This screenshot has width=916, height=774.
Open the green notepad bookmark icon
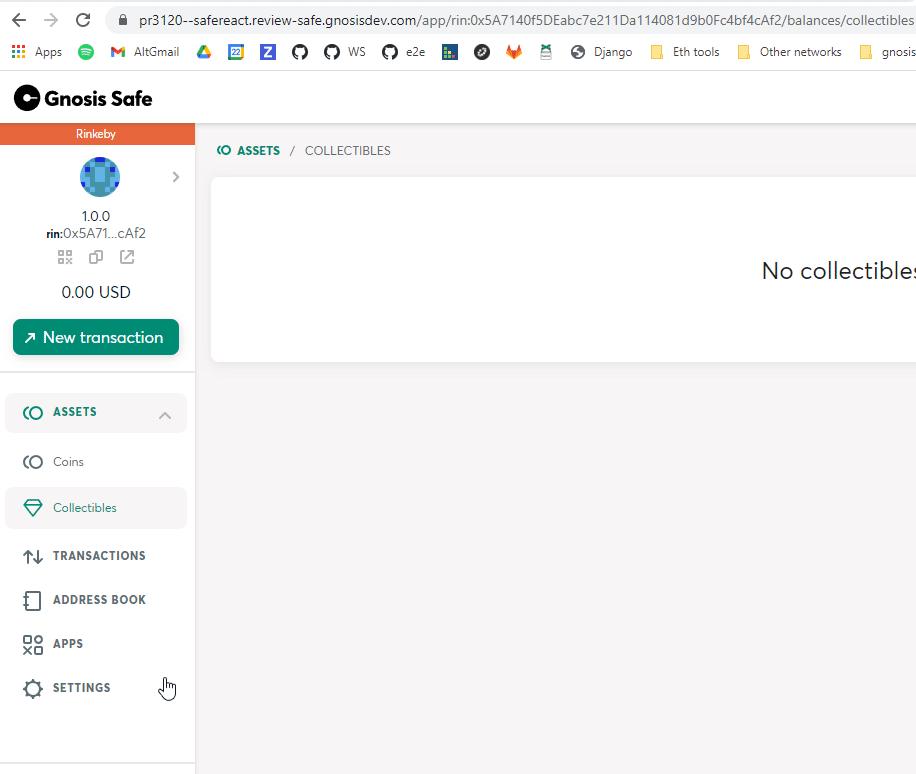[x=546, y=52]
